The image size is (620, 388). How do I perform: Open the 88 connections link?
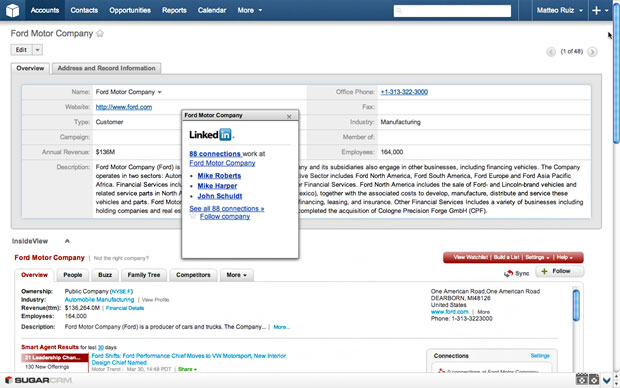[x=215, y=154]
